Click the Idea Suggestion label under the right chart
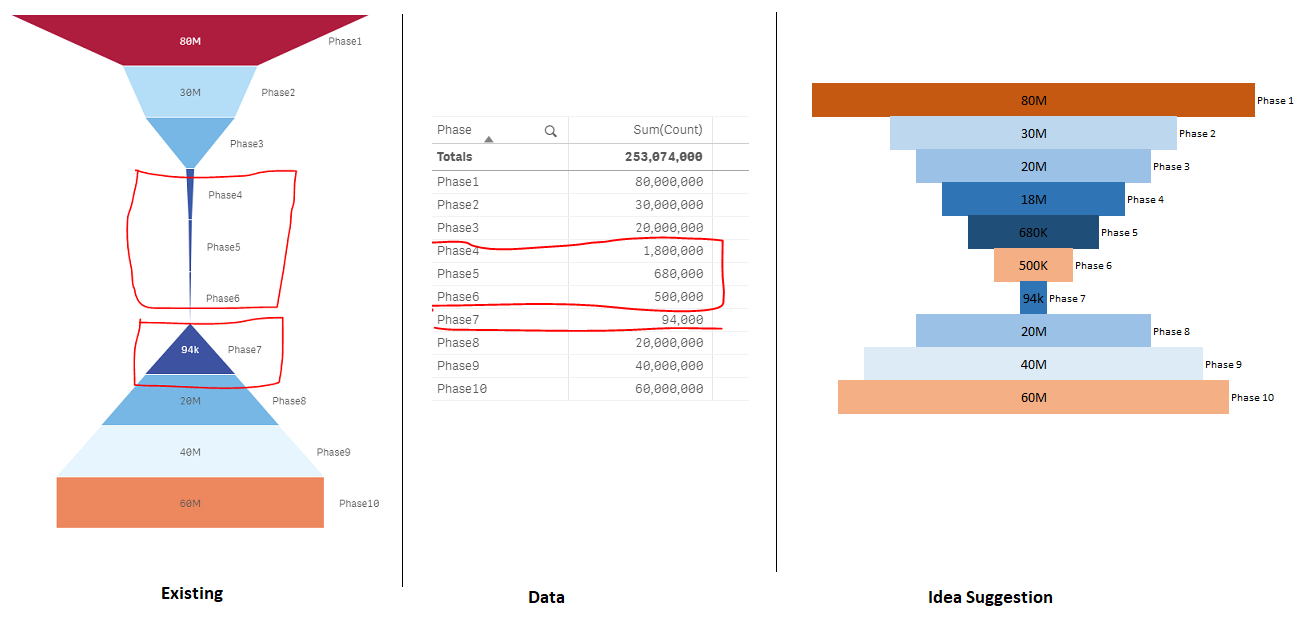The image size is (1307, 618). coord(988,597)
